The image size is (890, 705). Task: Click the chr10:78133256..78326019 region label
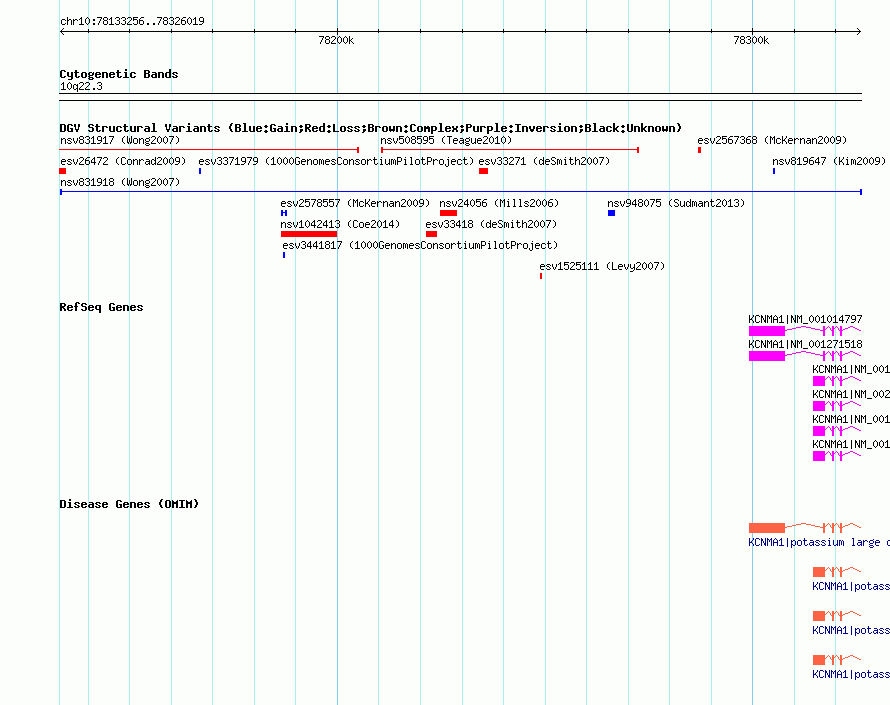[132, 21]
